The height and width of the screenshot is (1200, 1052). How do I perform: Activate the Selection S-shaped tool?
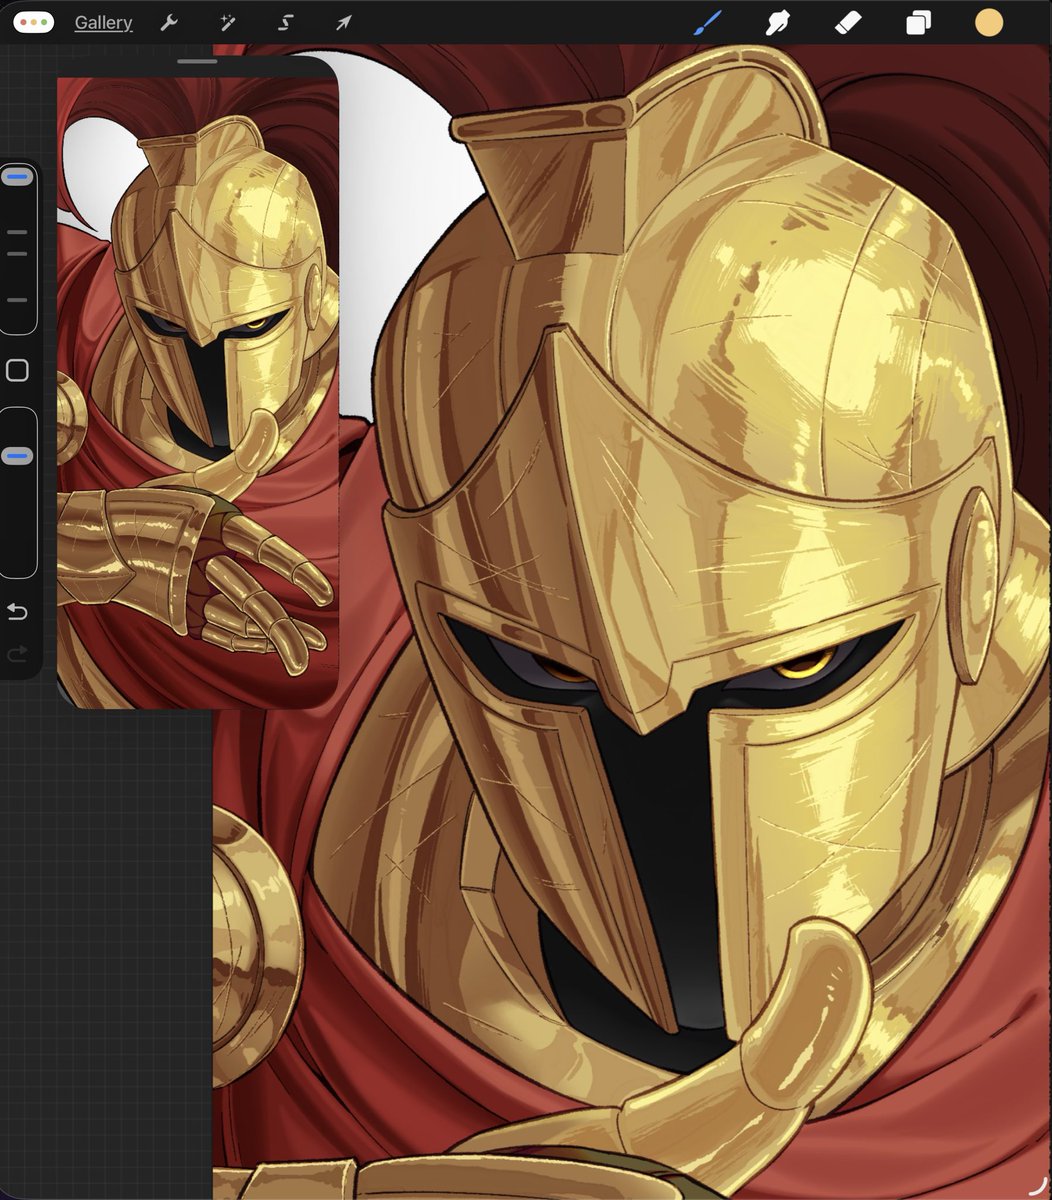click(285, 23)
